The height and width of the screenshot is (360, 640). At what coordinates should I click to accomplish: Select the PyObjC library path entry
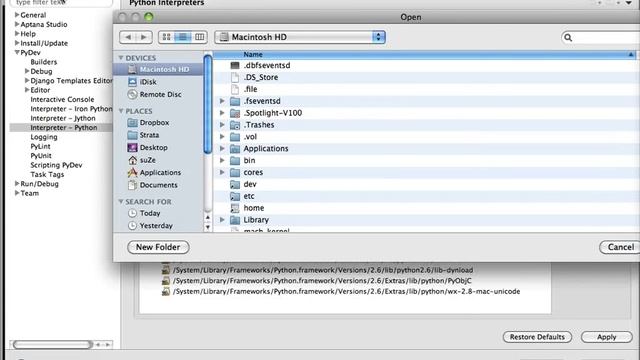click(x=322, y=281)
